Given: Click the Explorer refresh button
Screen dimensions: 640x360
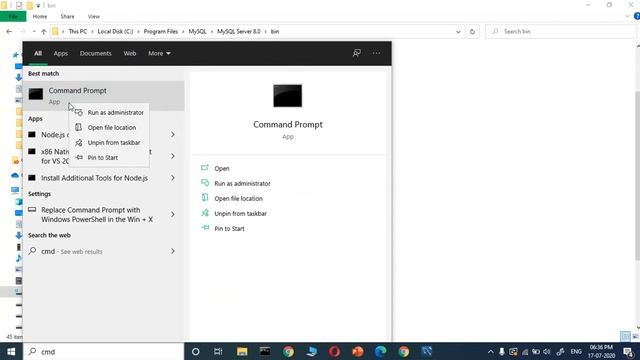Looking at the screenshot, I should [x=472, y=31].
